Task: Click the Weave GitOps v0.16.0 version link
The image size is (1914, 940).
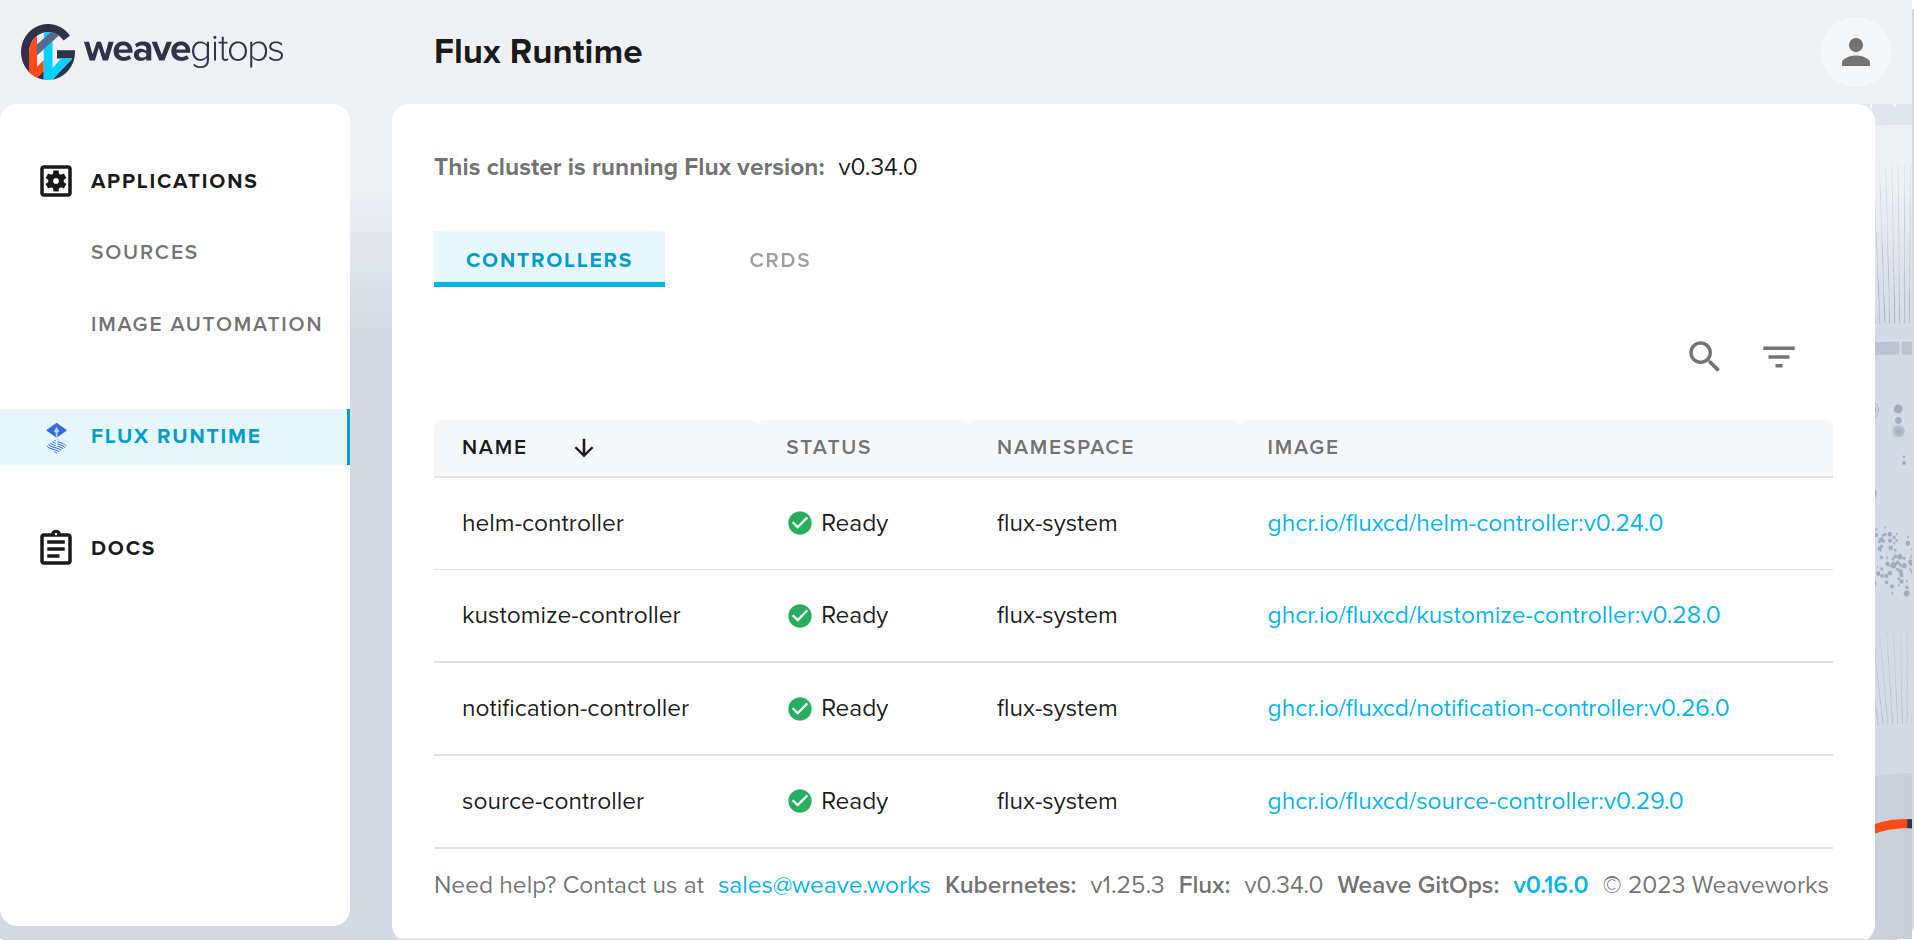Action: pyautogui.click(x=1550, y=885)
